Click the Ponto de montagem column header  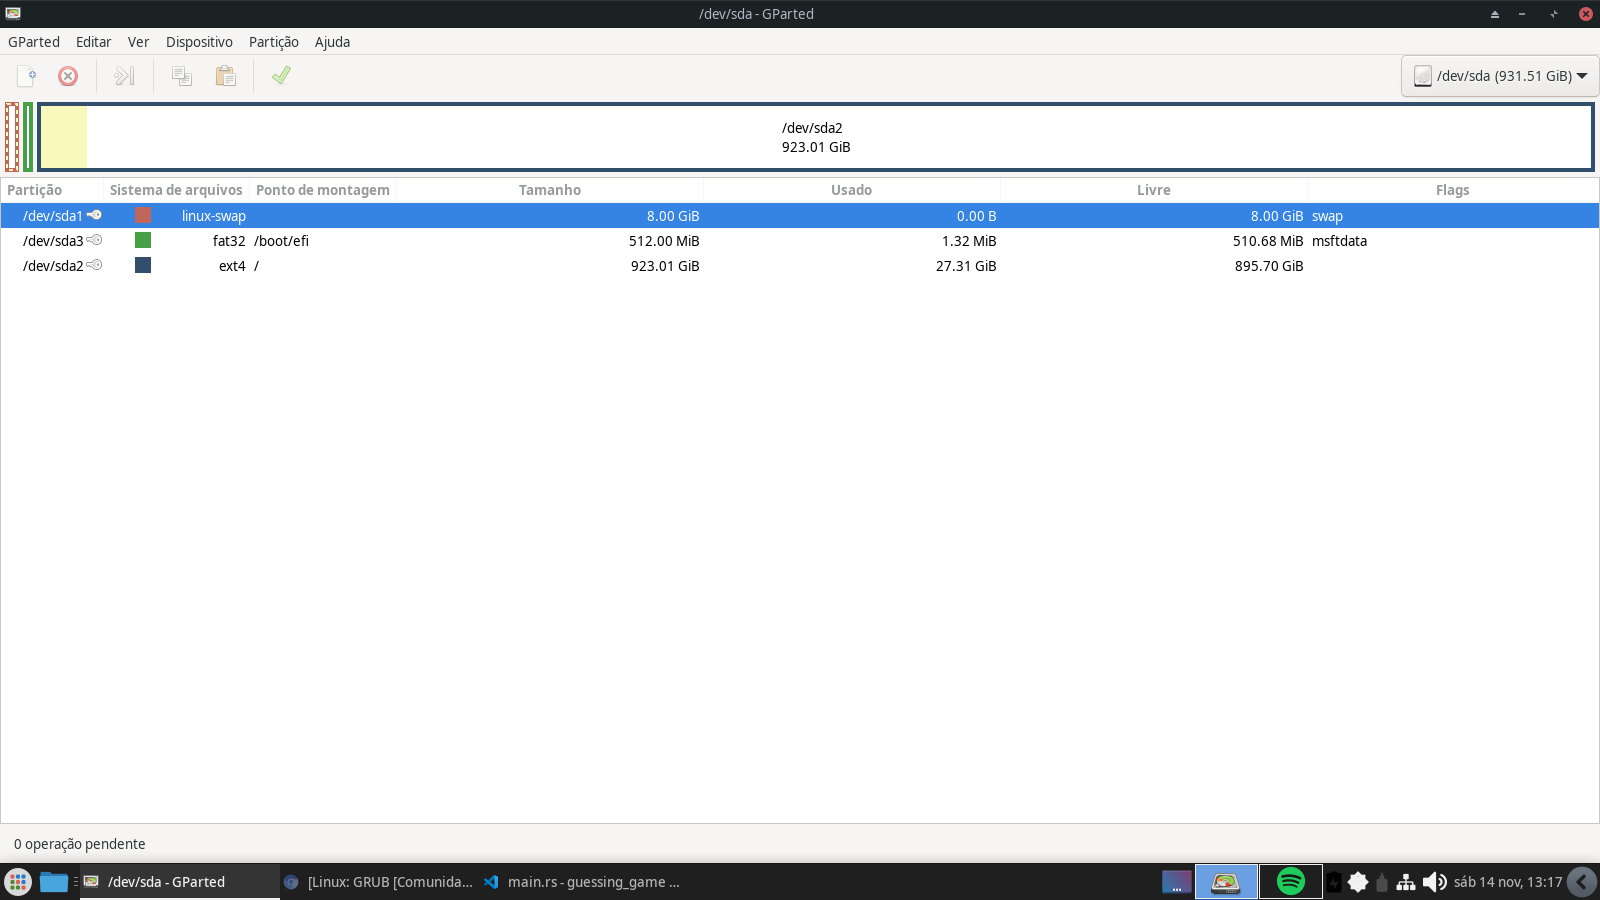[x=323, y=190]
